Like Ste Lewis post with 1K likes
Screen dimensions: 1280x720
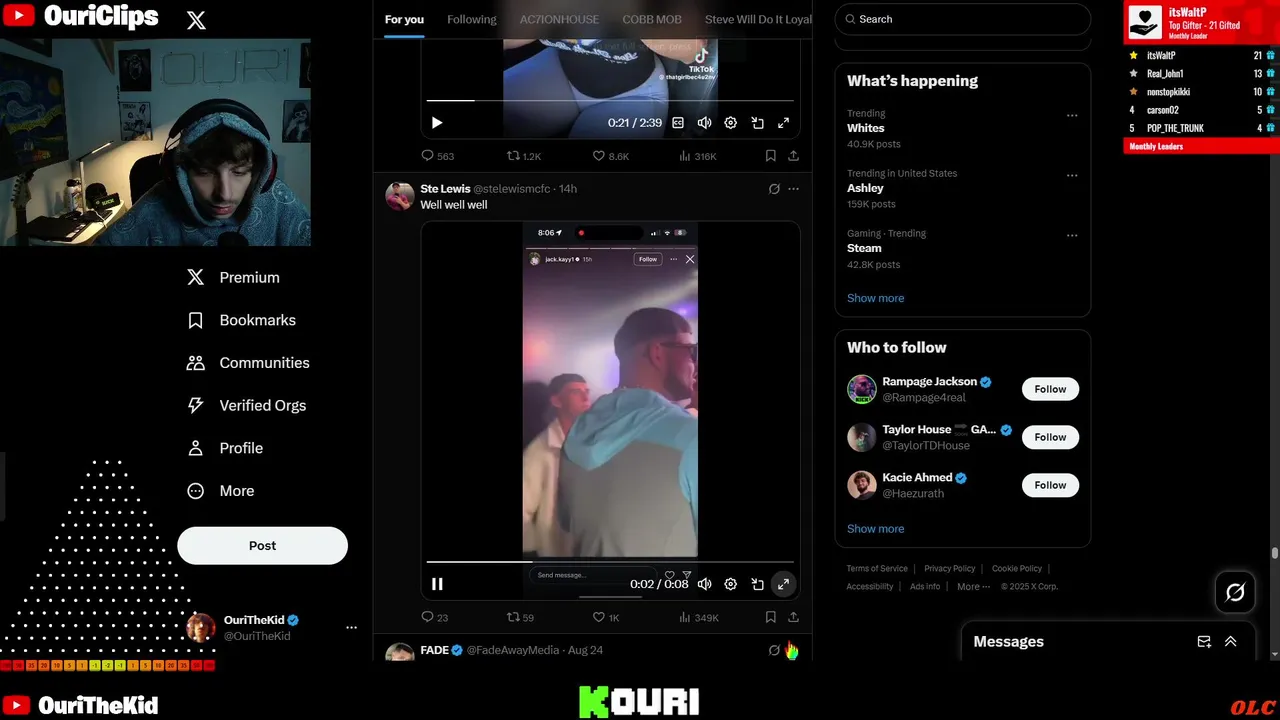click(606, 618)
